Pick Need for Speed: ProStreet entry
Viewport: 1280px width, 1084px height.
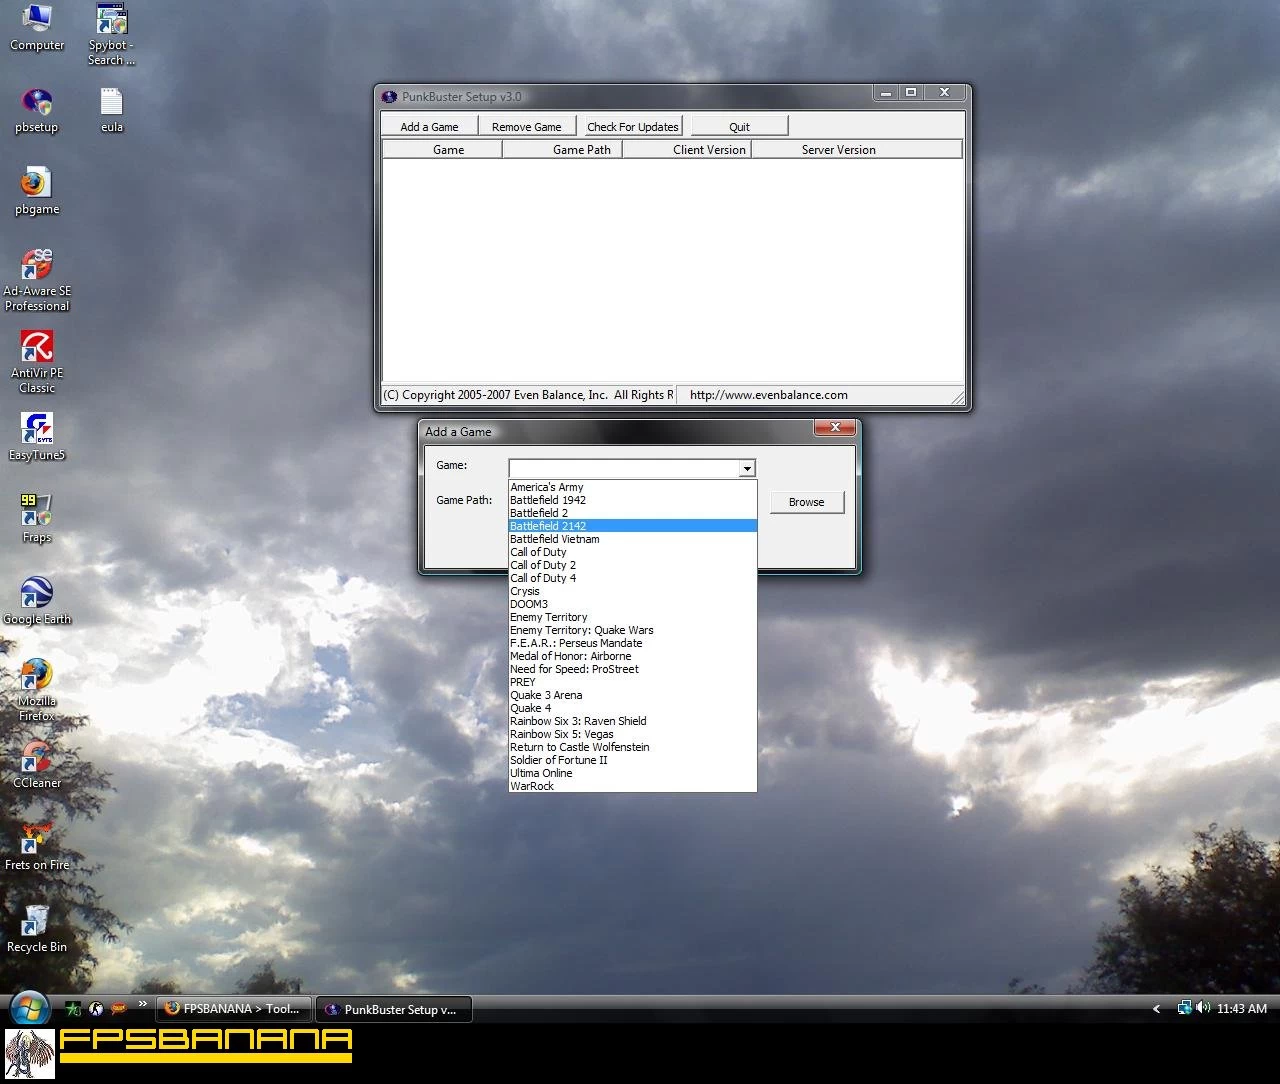(632, 669)
